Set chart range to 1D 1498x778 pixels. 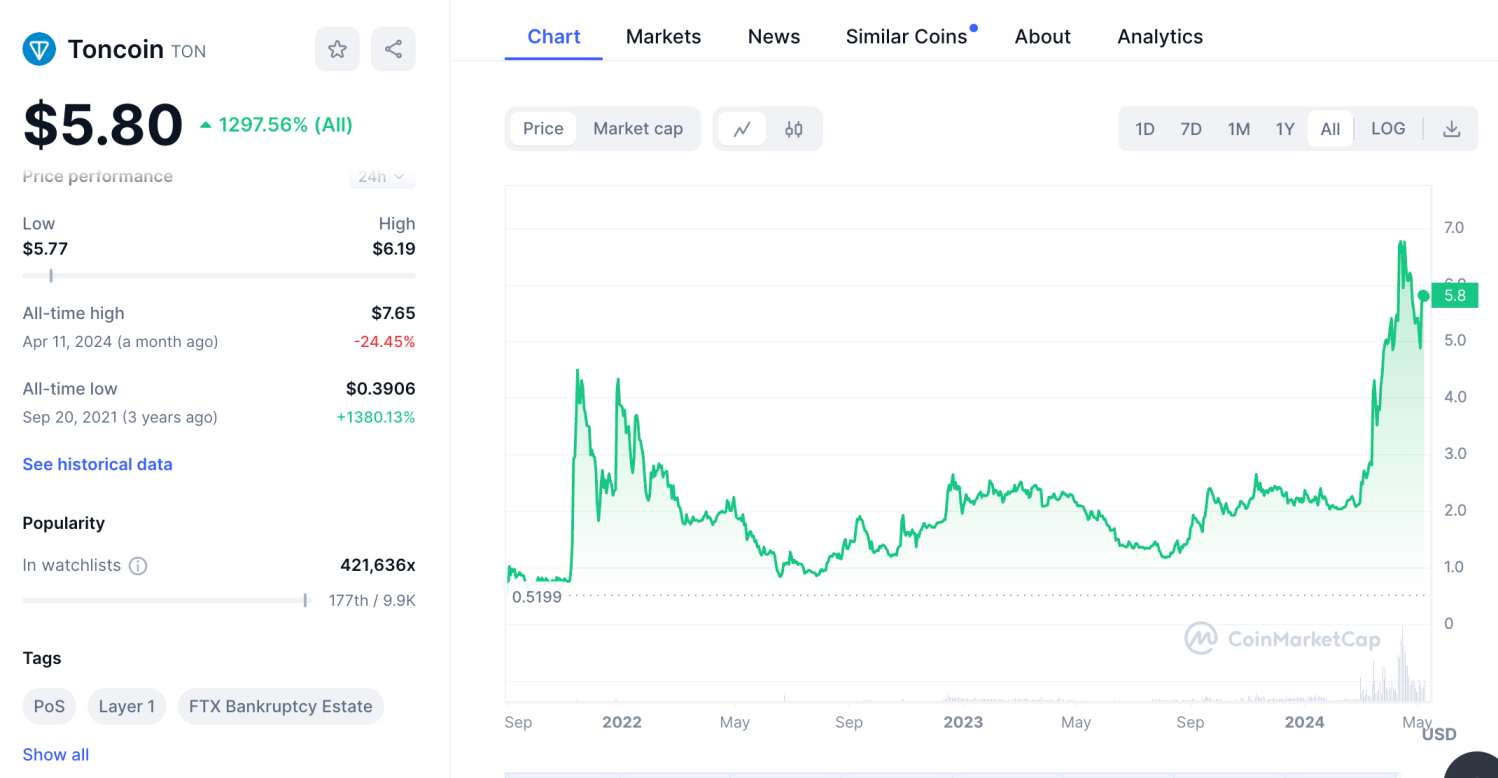(x=1145, y=129)
